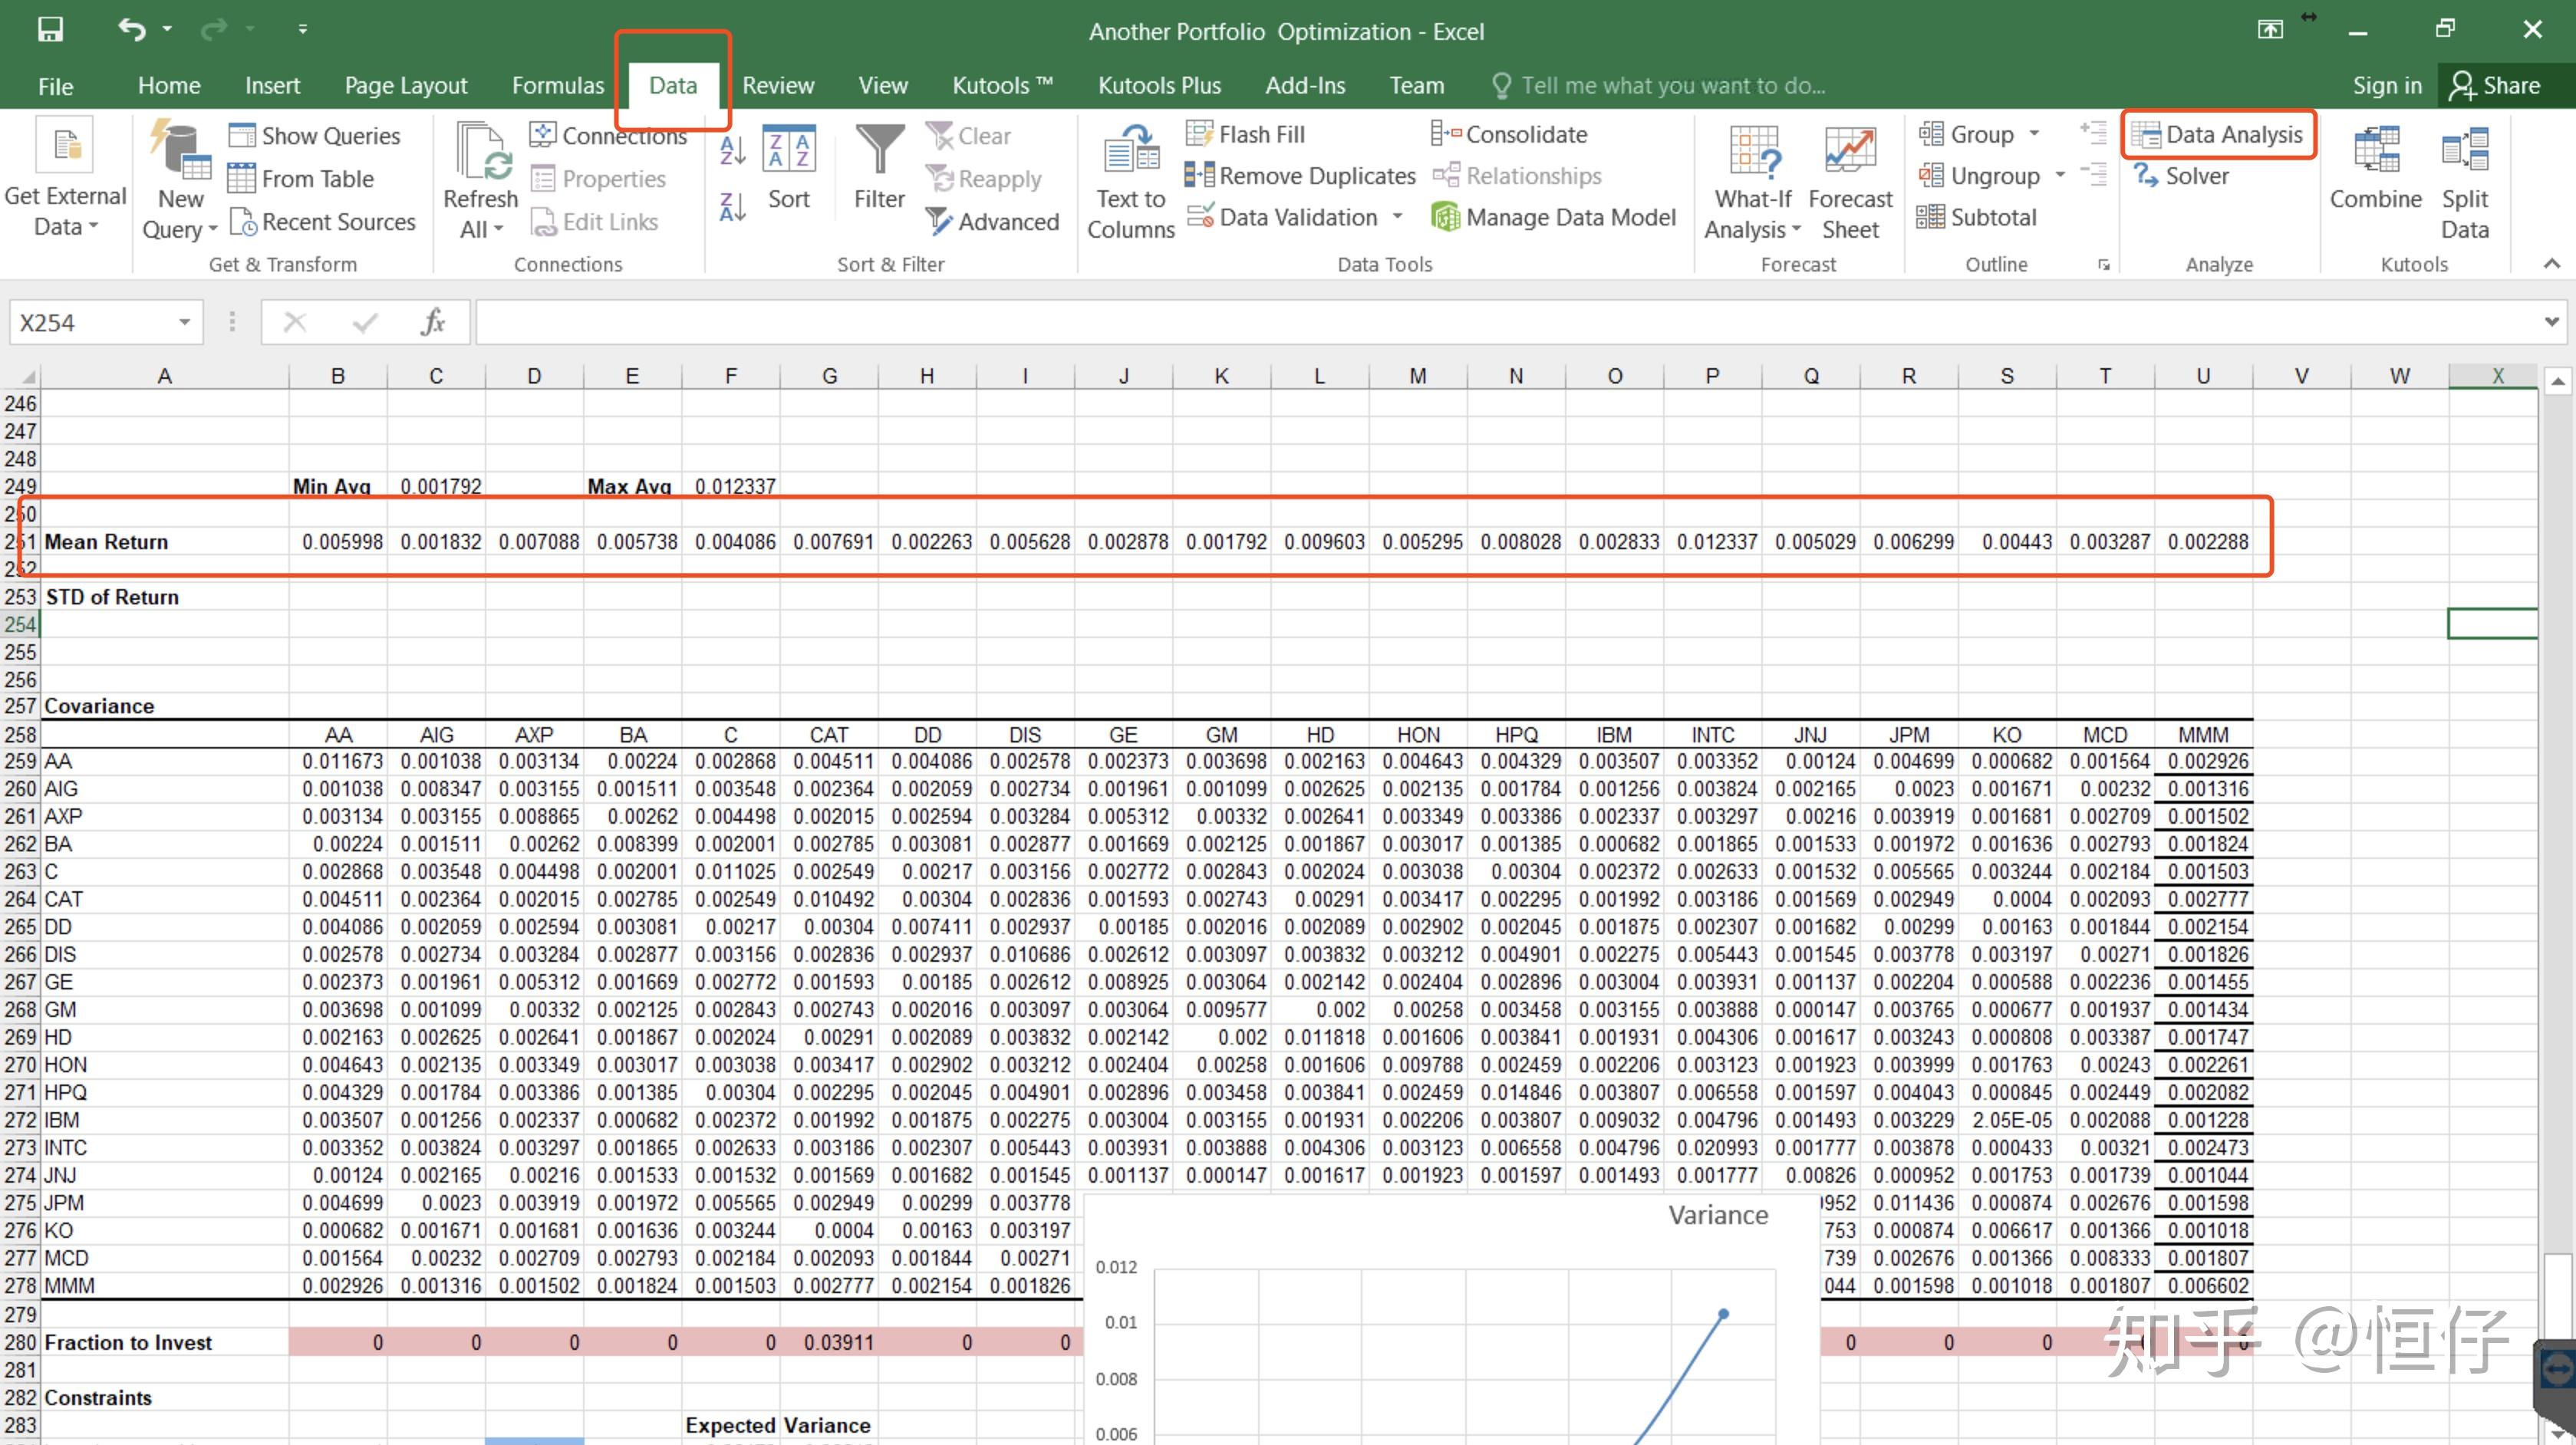
Task: Select pink Fraction to Invest cell B280
Action: click(x=338, y=1342)
